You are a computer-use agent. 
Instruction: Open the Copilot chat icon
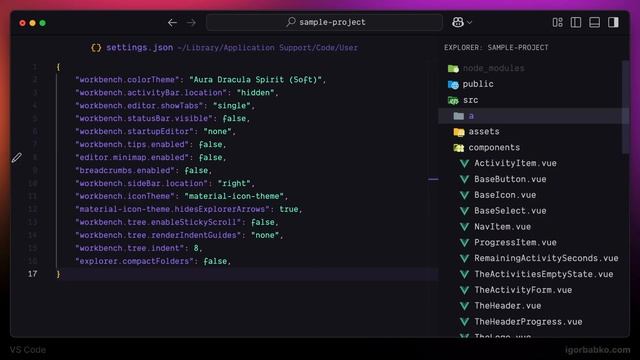click(458, 22)
